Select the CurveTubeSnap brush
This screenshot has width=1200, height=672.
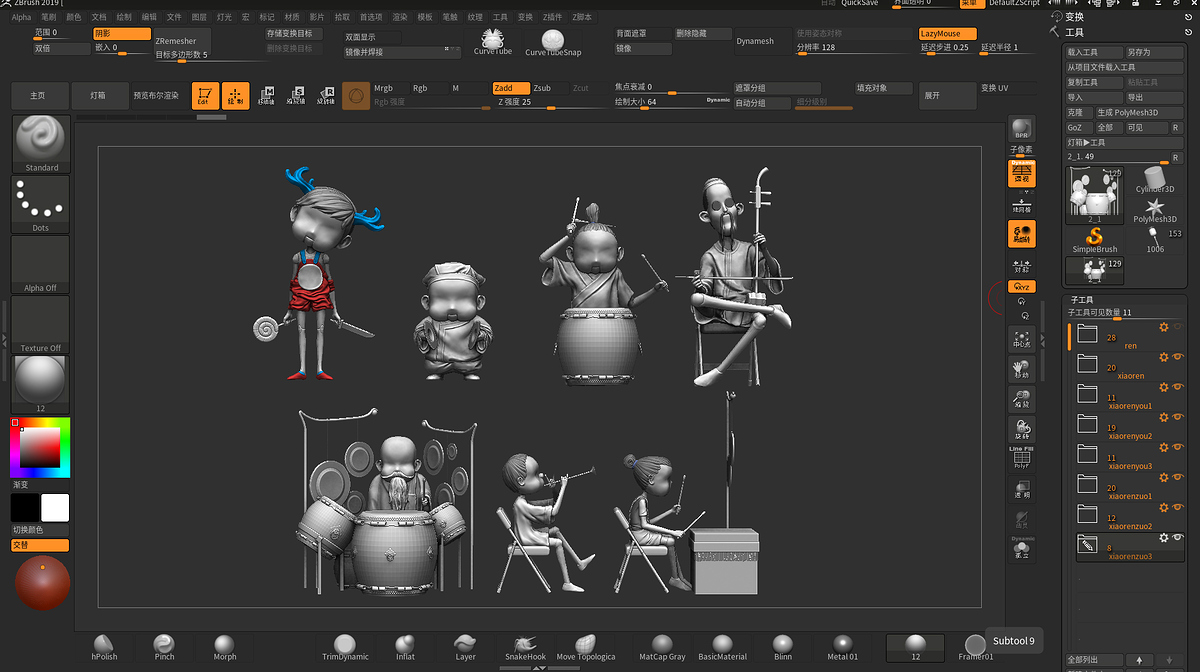pyautogui.click(x=553, y=42)
